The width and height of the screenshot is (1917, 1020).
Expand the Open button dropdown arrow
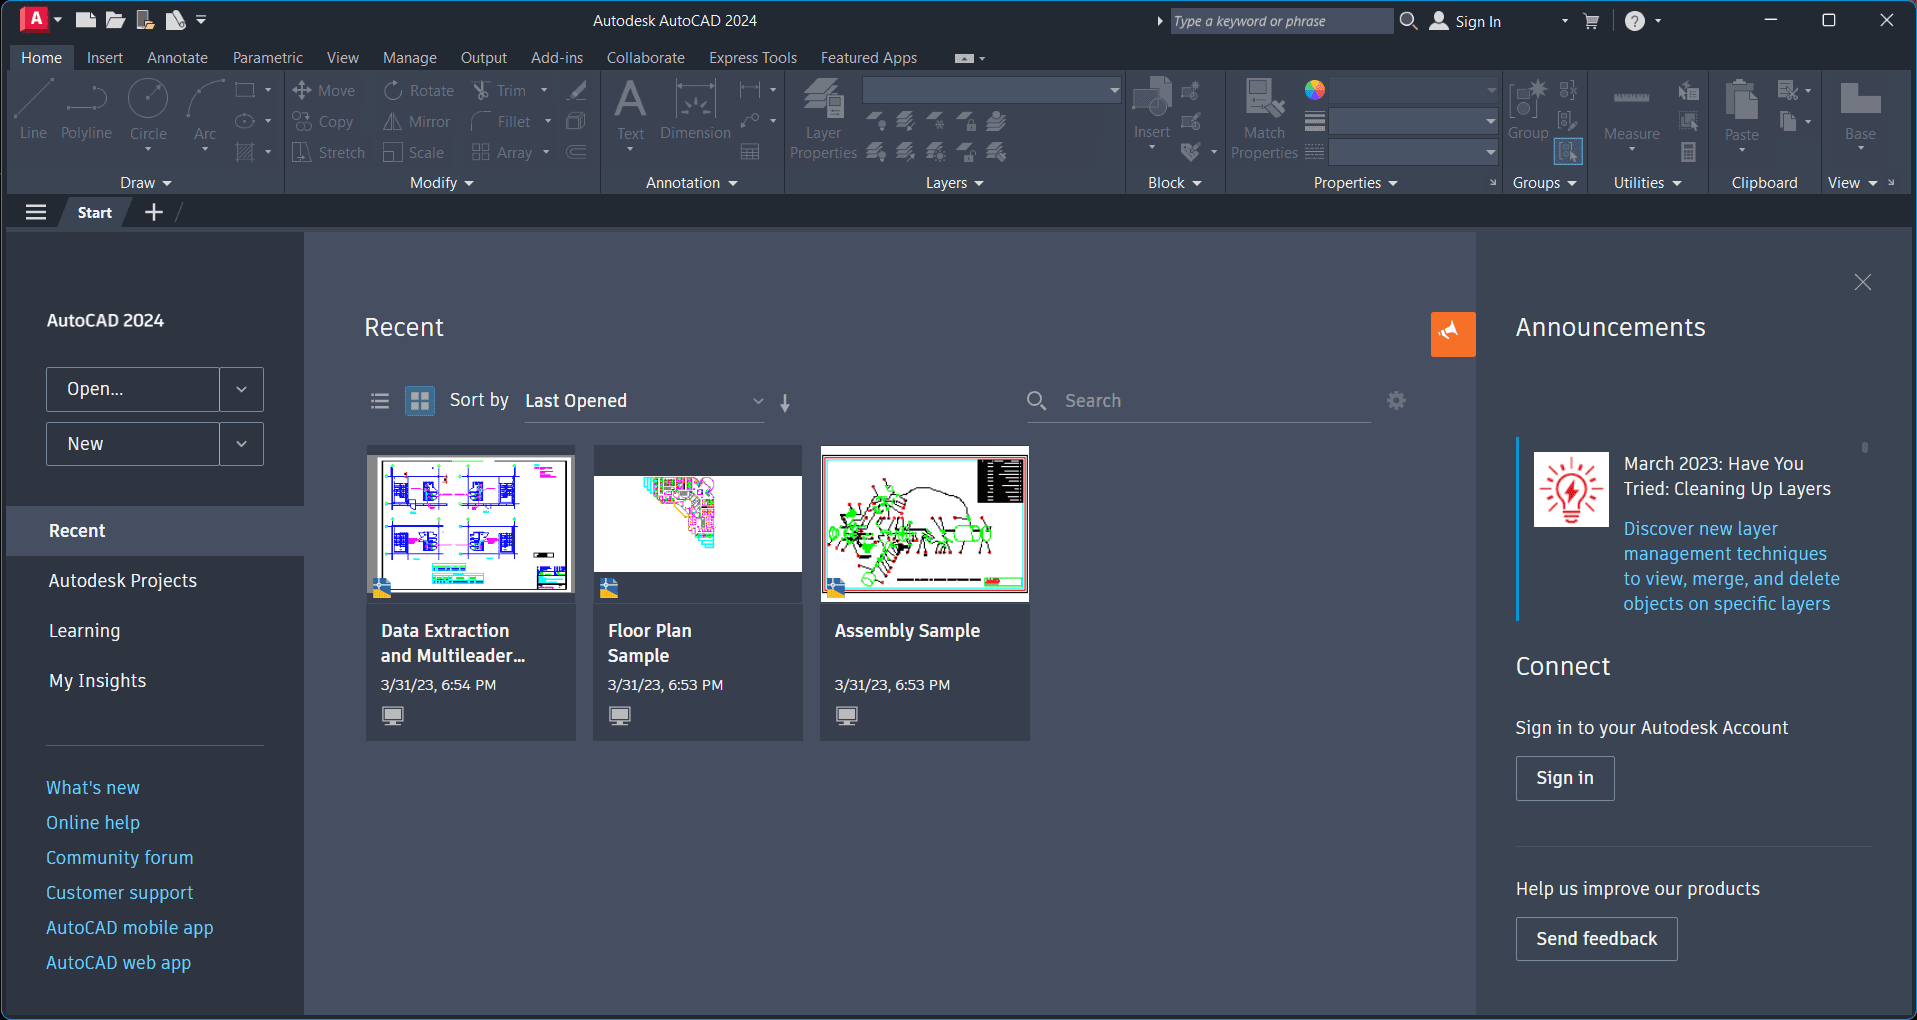(x=241, y=389)
